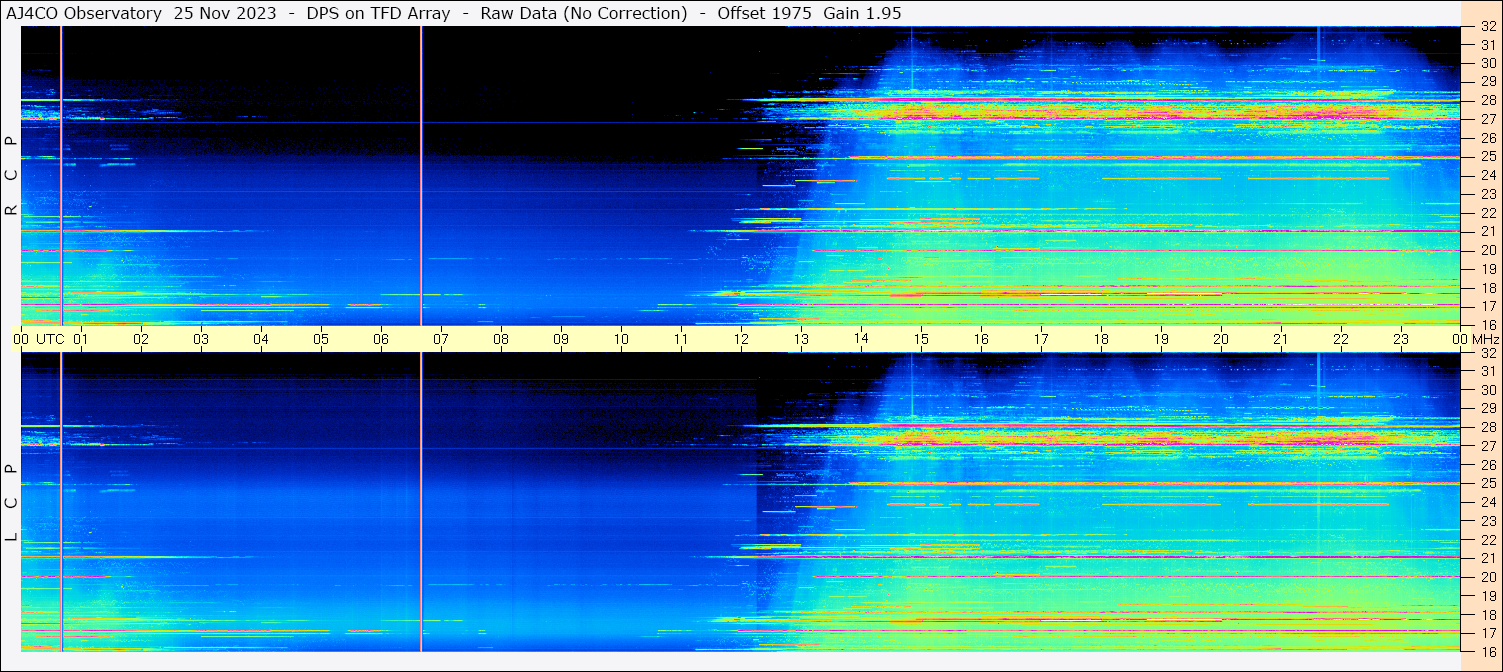Select the date "25 Nov 2023" in header
Screen dimensions: 1503x672
click(225, 13)
